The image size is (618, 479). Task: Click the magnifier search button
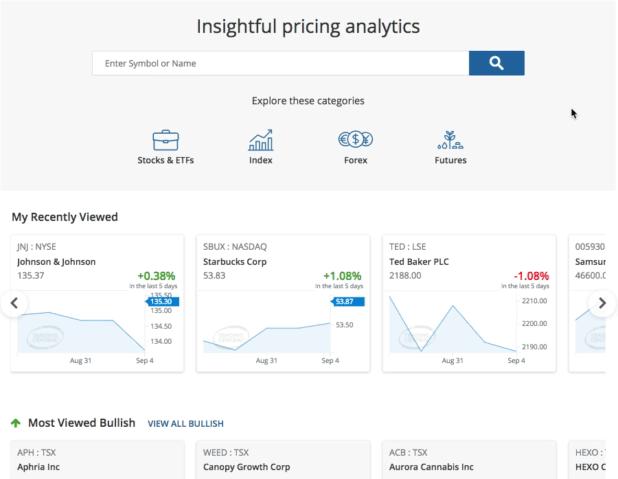pyautogui.click(x=496, y=63)
